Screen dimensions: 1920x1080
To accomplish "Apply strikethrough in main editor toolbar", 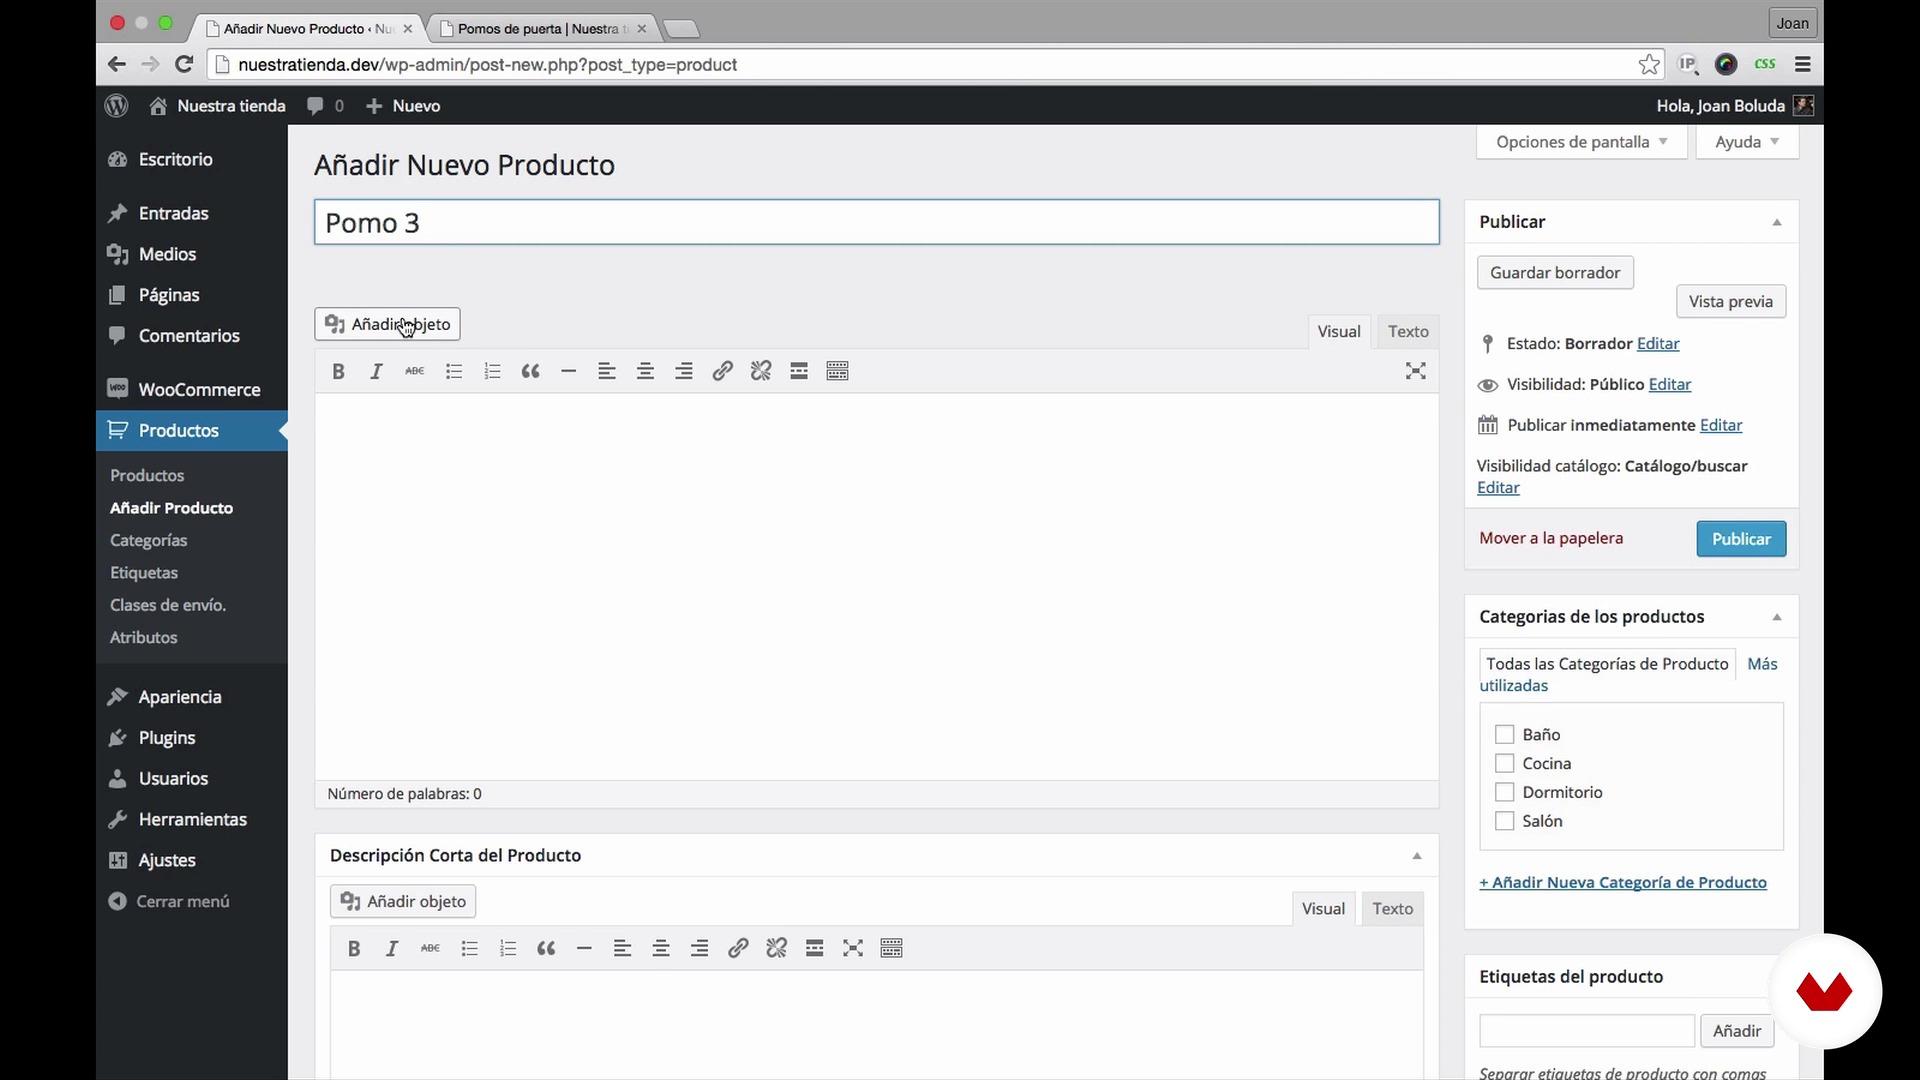I will [x=414, y=371].
